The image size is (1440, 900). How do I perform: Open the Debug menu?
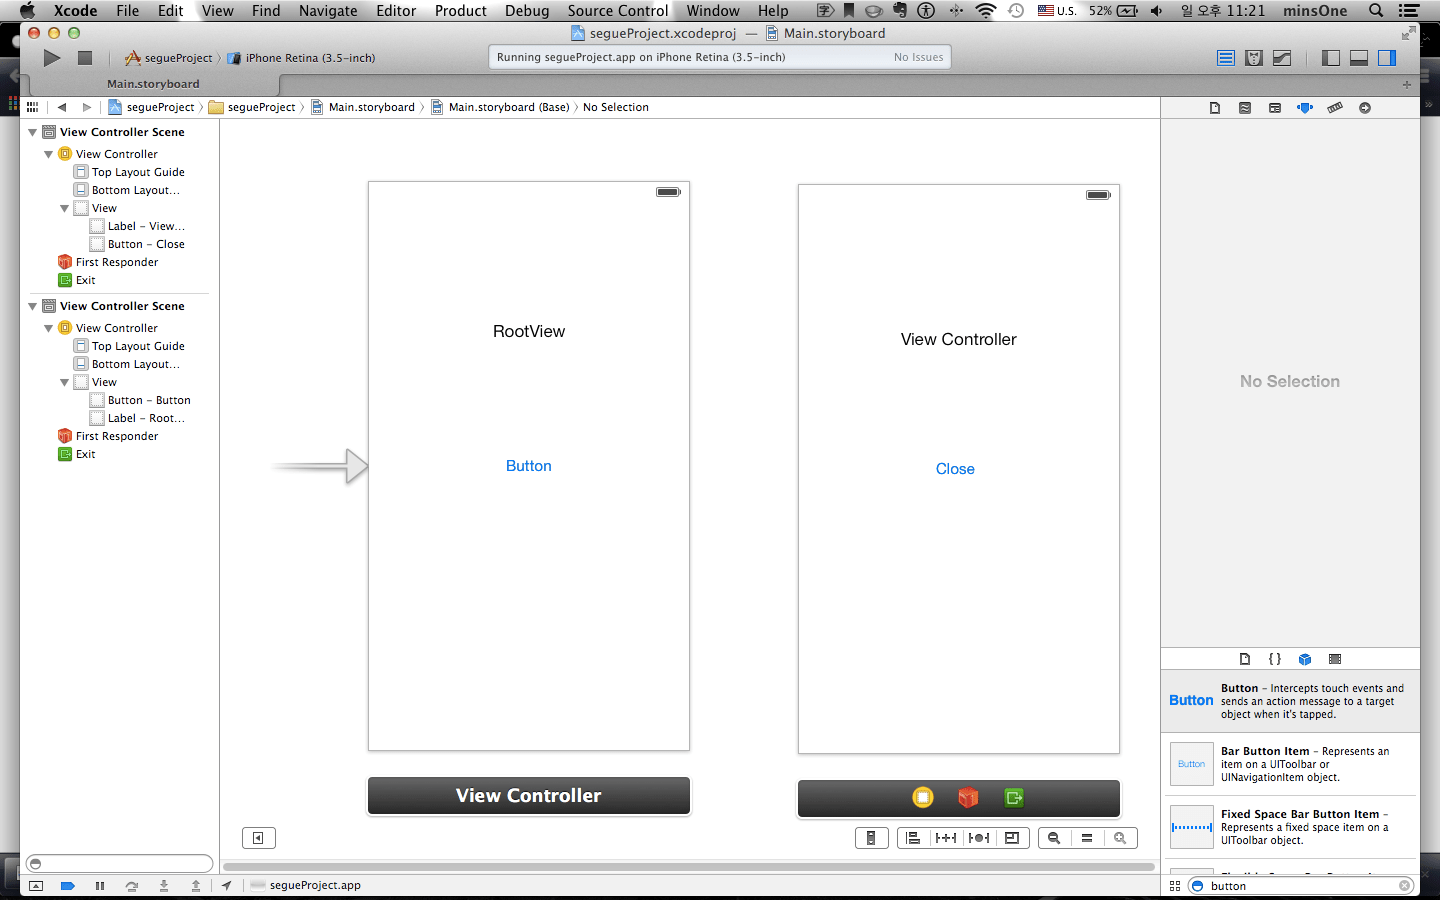tap(527, 11)
